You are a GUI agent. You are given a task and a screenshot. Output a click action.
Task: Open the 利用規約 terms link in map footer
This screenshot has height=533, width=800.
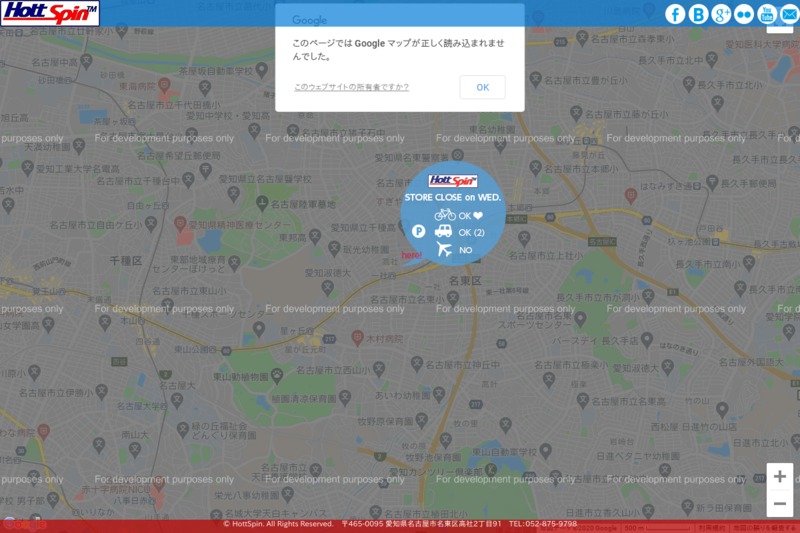click(710, 528)
